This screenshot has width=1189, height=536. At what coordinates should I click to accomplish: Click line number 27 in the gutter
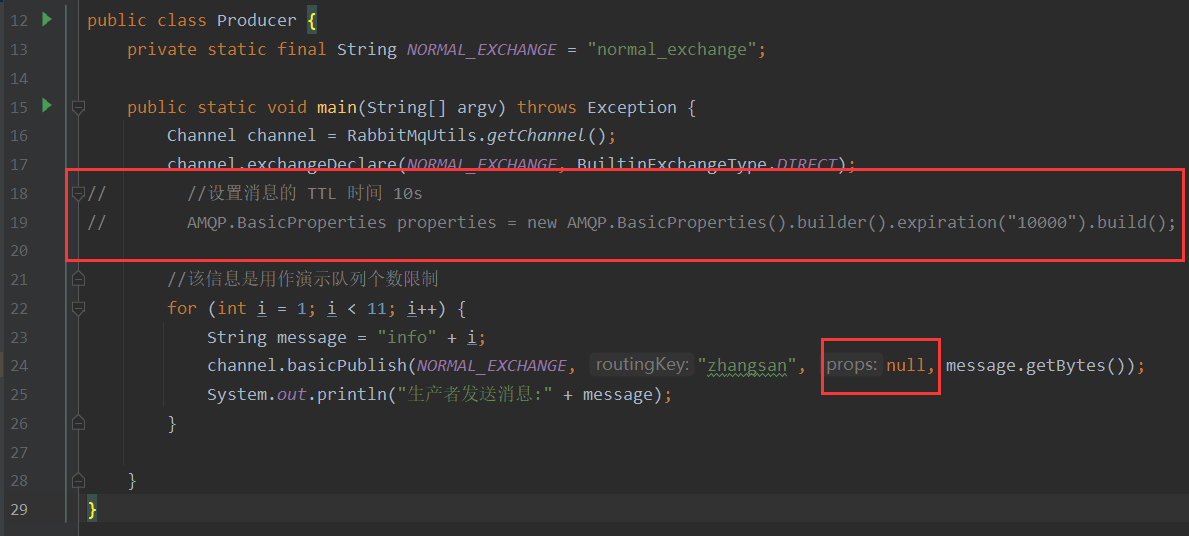coord(20,452)
